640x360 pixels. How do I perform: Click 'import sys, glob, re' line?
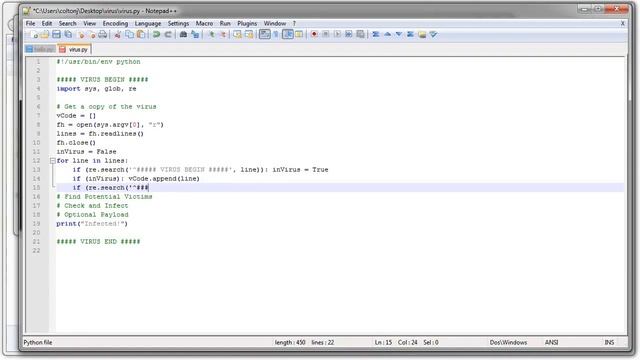[96, 89]
